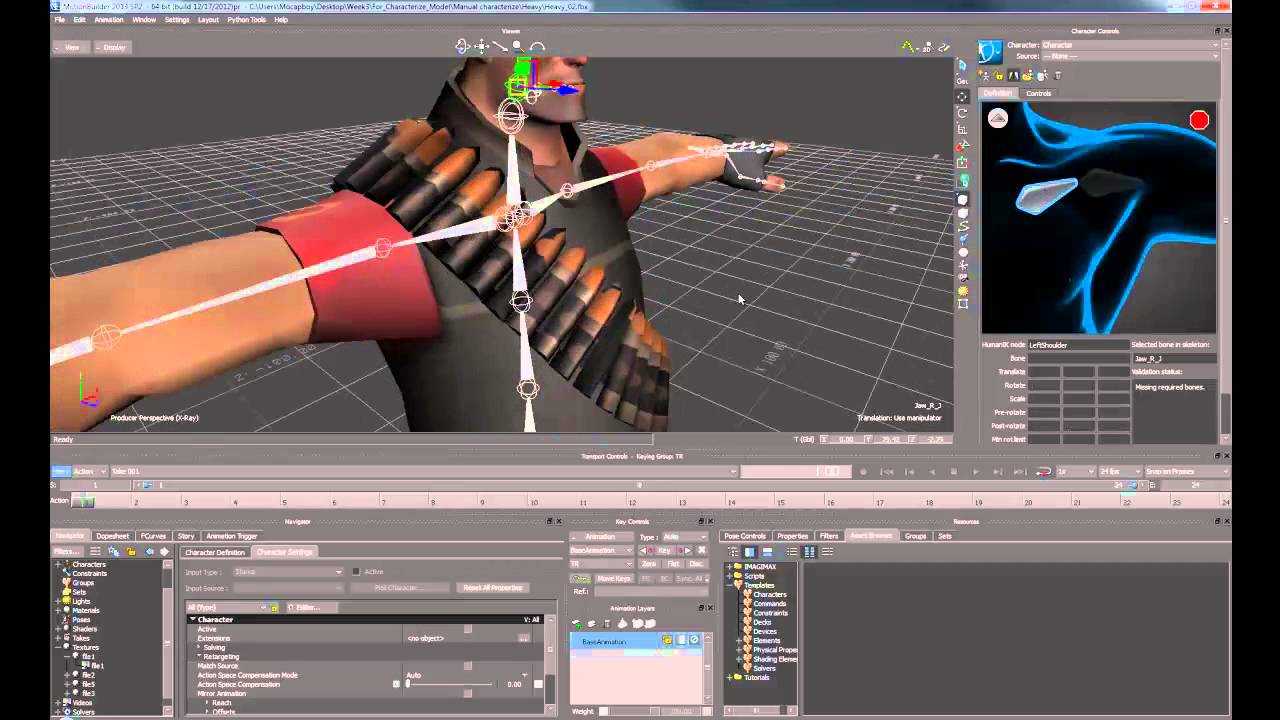Click the green light bulb sidebar icon

coord(964,180)
